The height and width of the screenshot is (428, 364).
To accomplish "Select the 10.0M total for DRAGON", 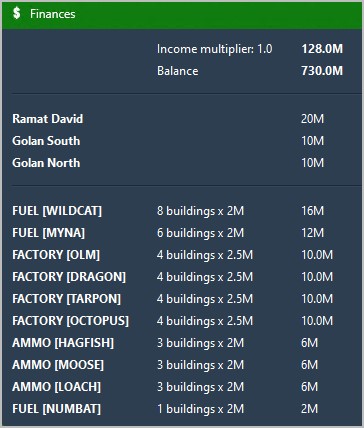I will 317,277.
